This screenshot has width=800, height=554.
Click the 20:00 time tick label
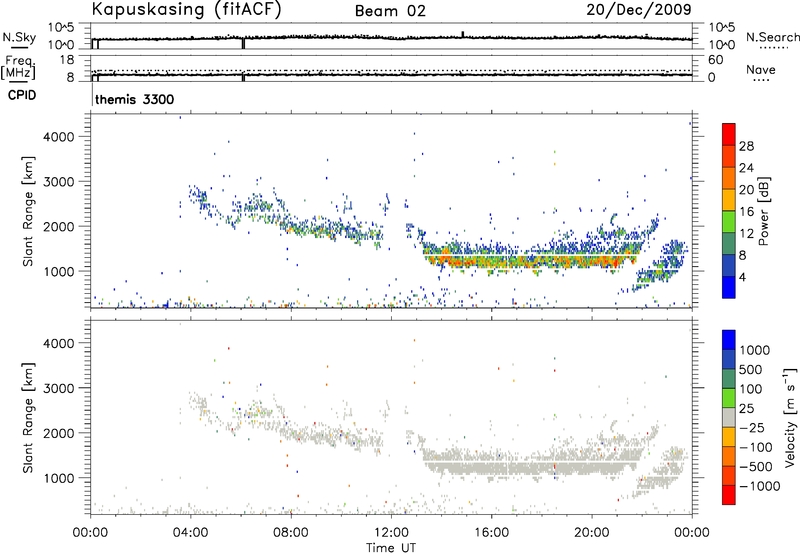[x=592, y=533]
